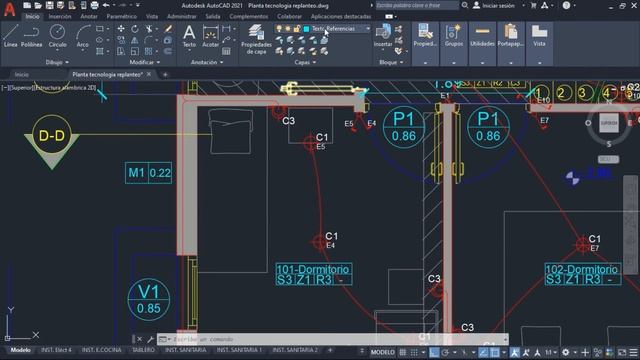640x360 pixels.
Task: Toggle snap mode in status bar
Action: click(414, 352)
